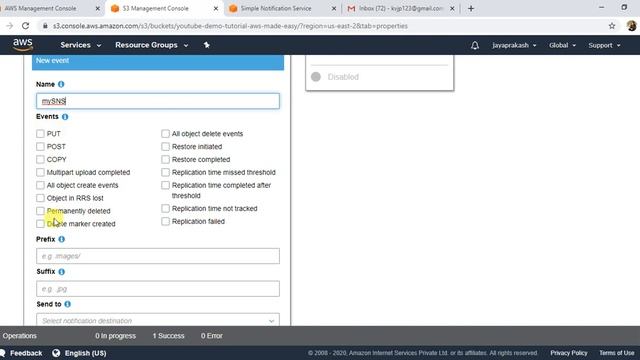Image resolution: width=640 pixels, height=360 pixels.
Task: Open the jayaprakash account dropdown
Action: click(514, 45)
